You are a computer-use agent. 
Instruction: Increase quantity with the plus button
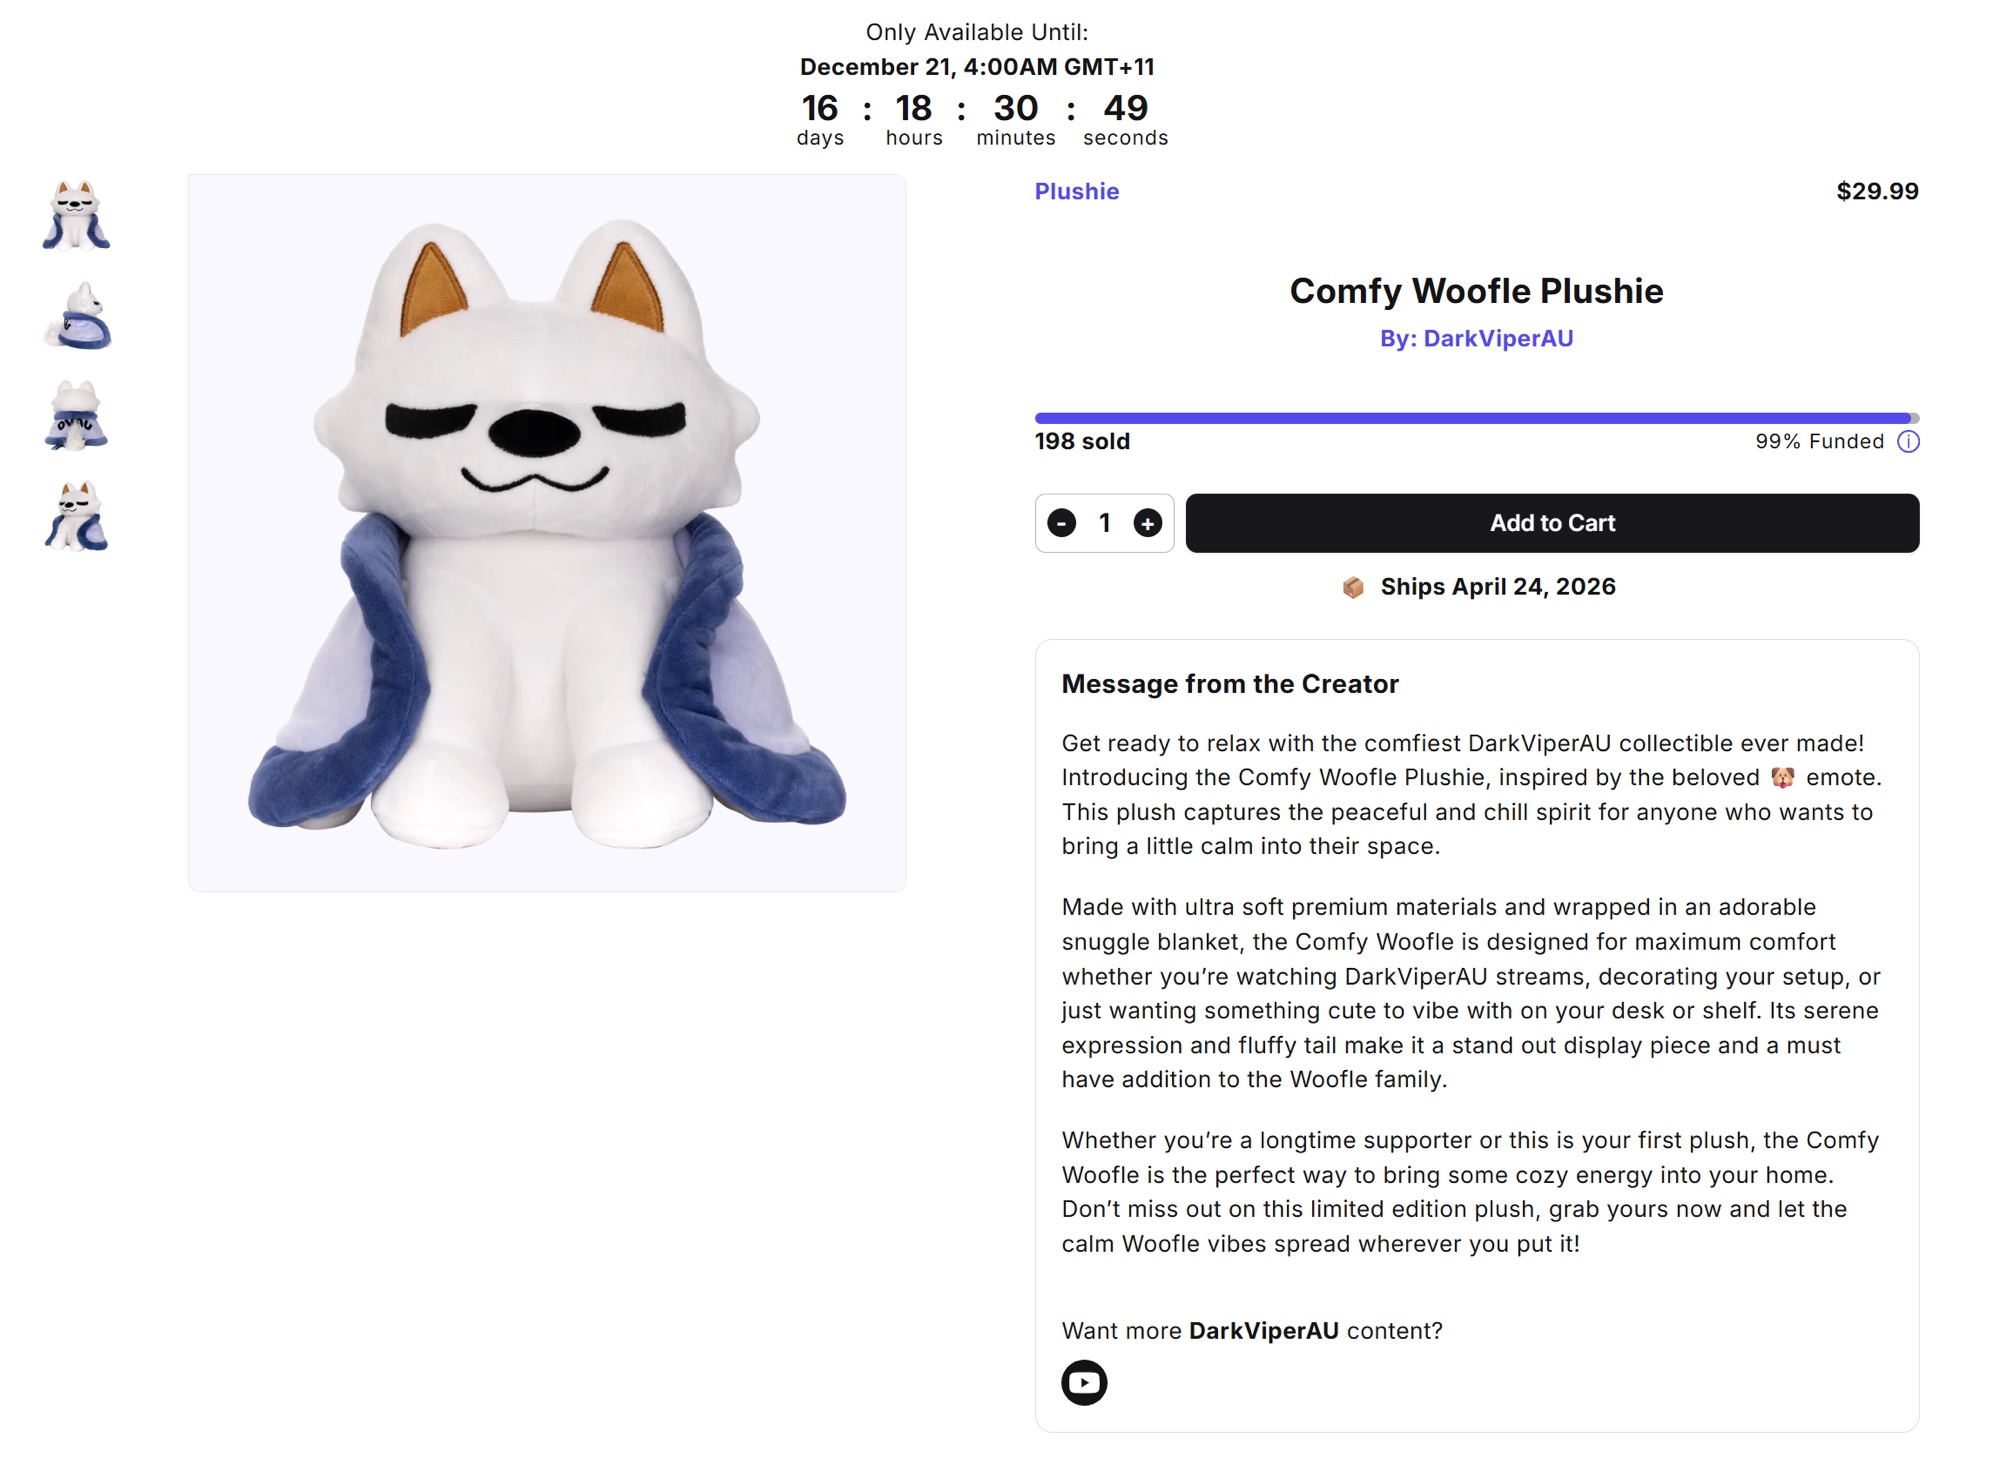(1147, 523)
